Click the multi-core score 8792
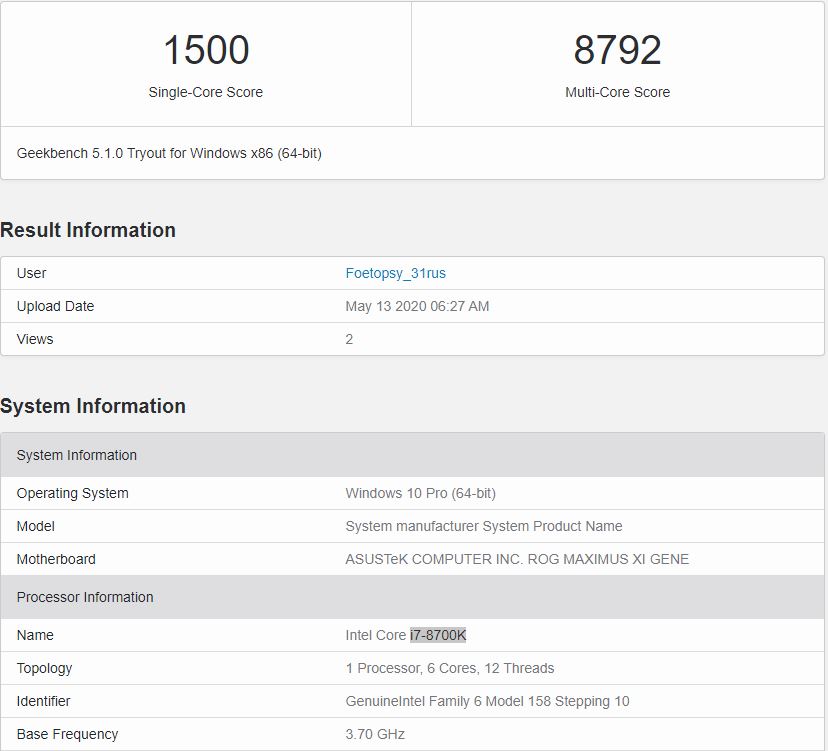The image size is (828, 751). point(617,50)
